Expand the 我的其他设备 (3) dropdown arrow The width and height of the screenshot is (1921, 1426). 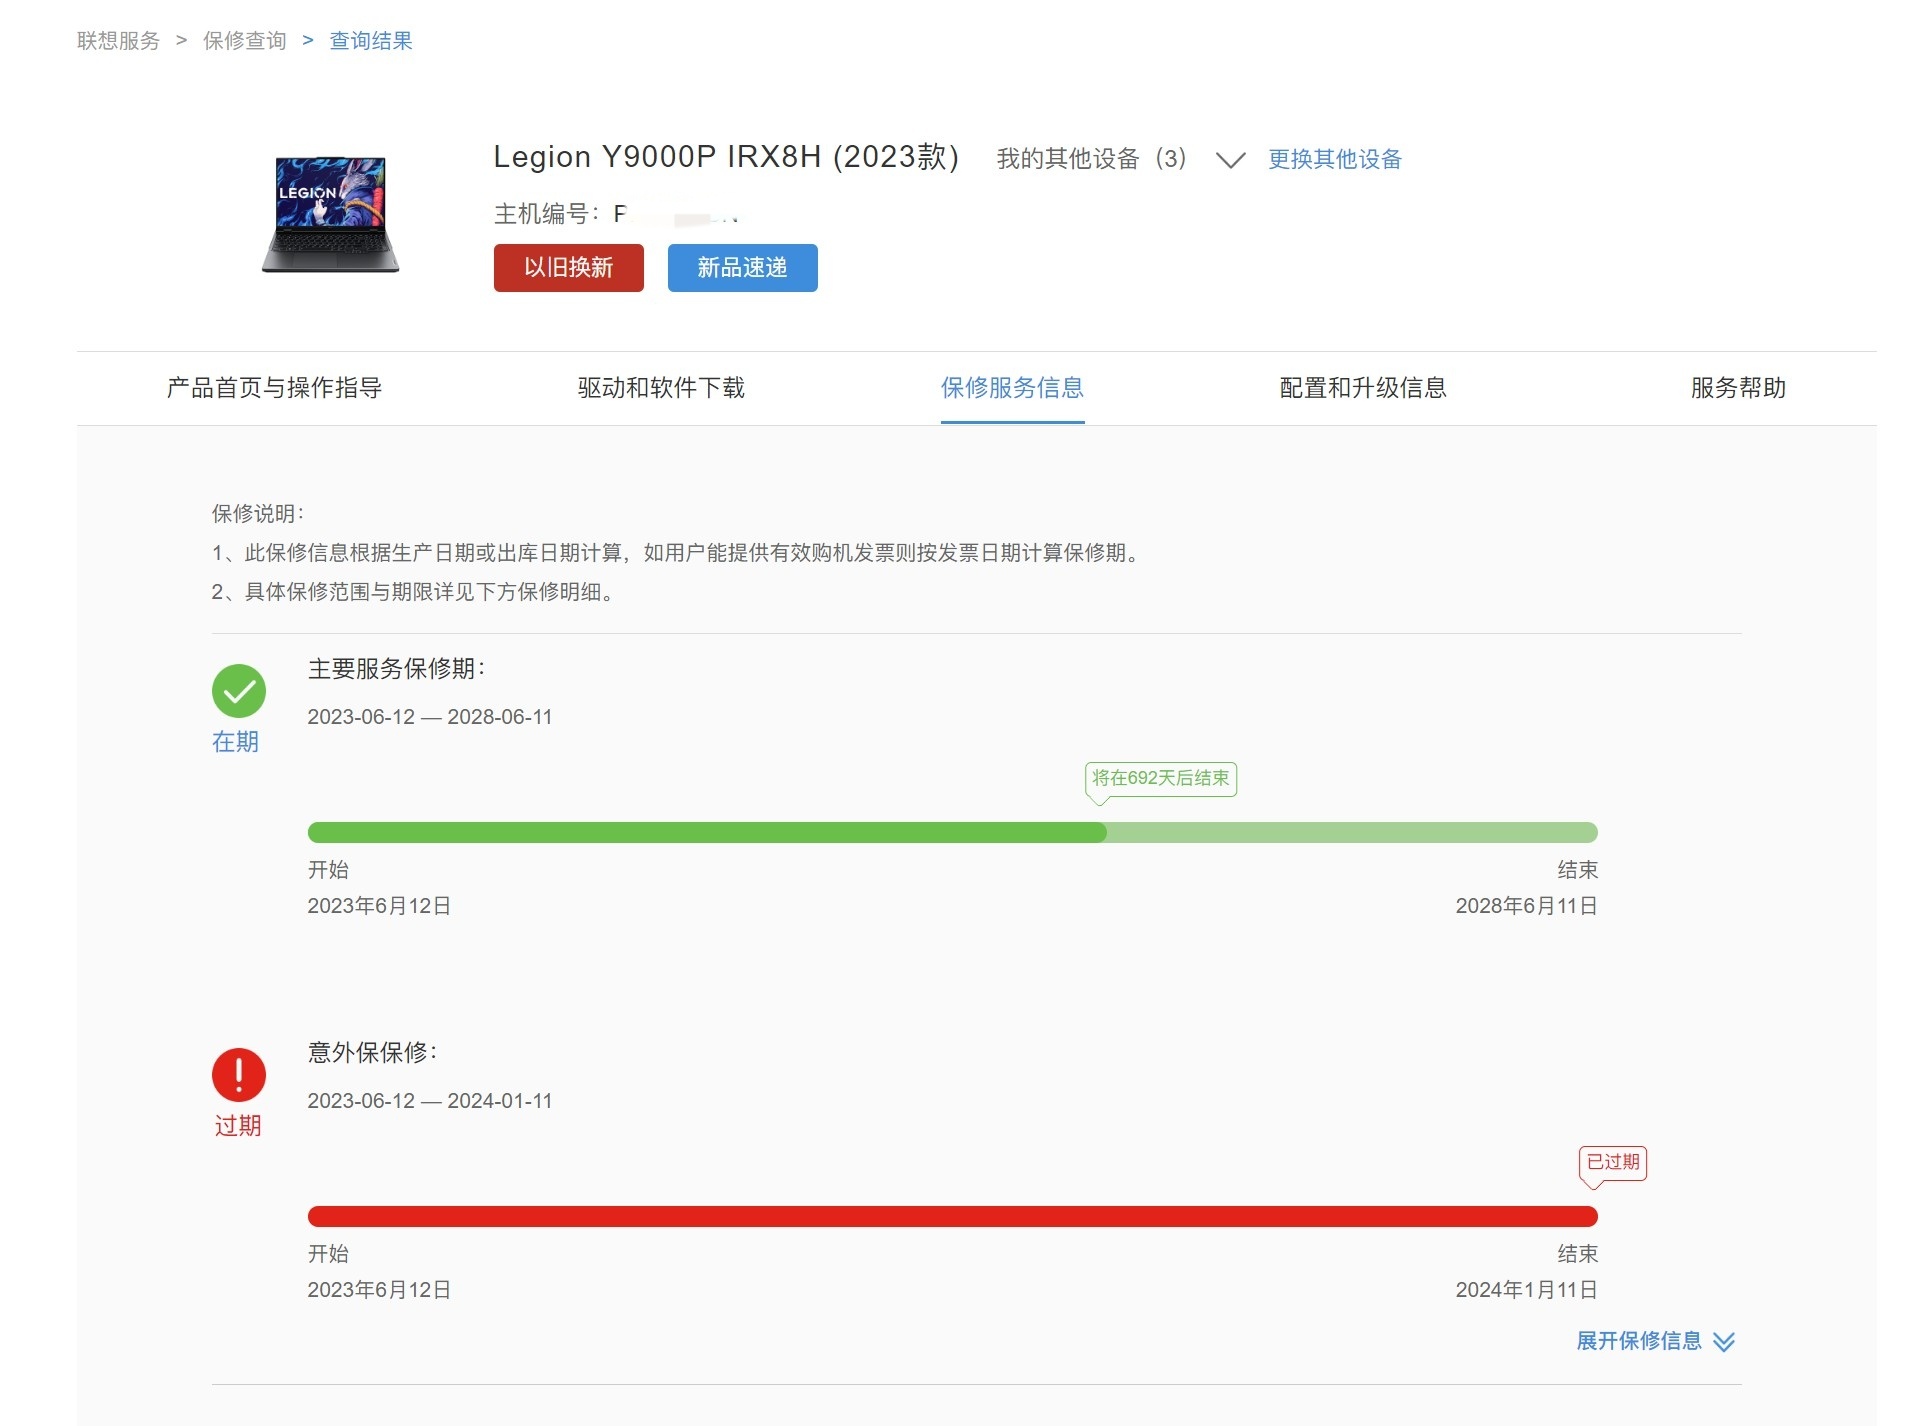coord(1230,160)
